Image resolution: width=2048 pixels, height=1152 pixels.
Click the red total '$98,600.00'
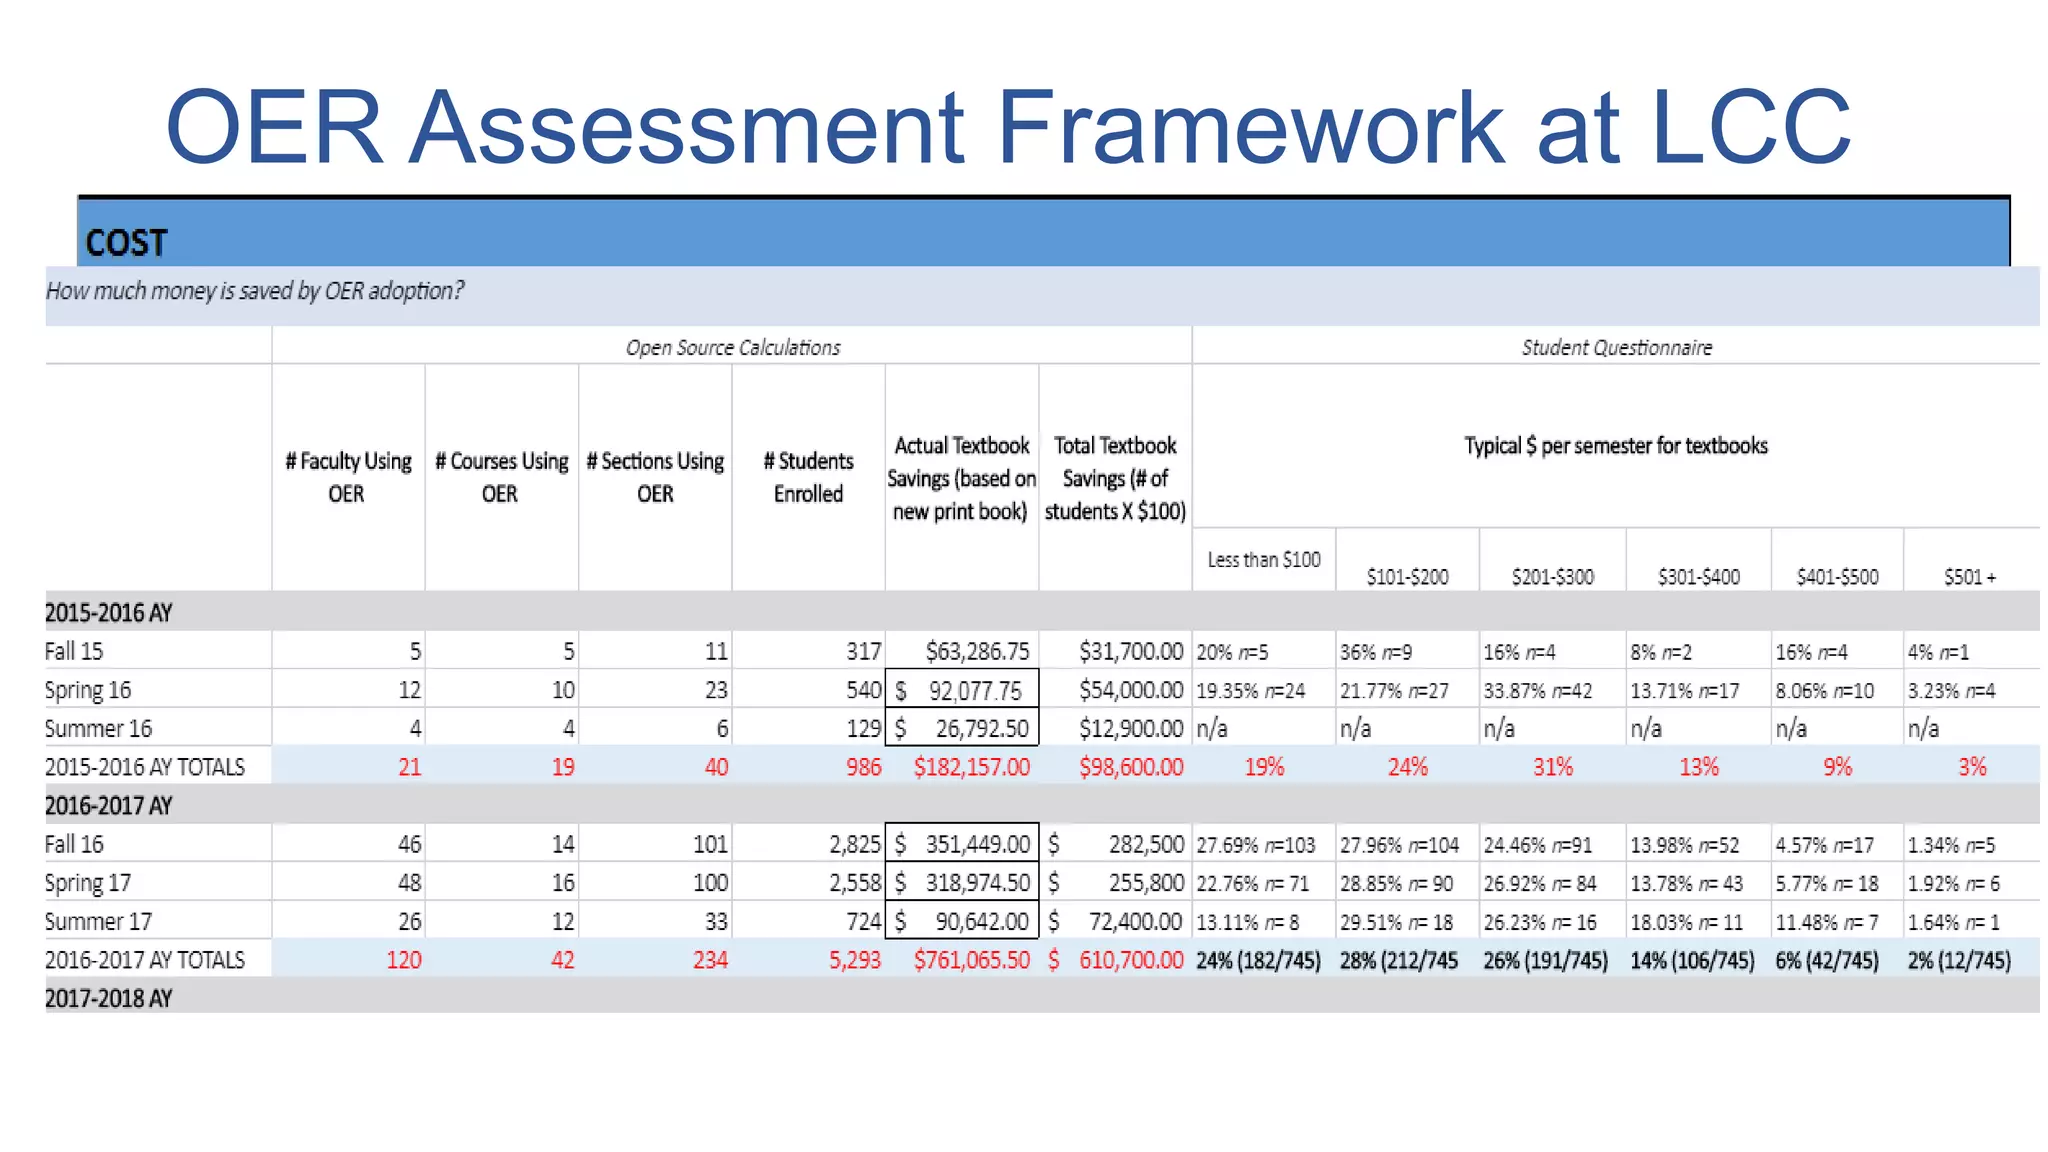tap(1131, 767)
